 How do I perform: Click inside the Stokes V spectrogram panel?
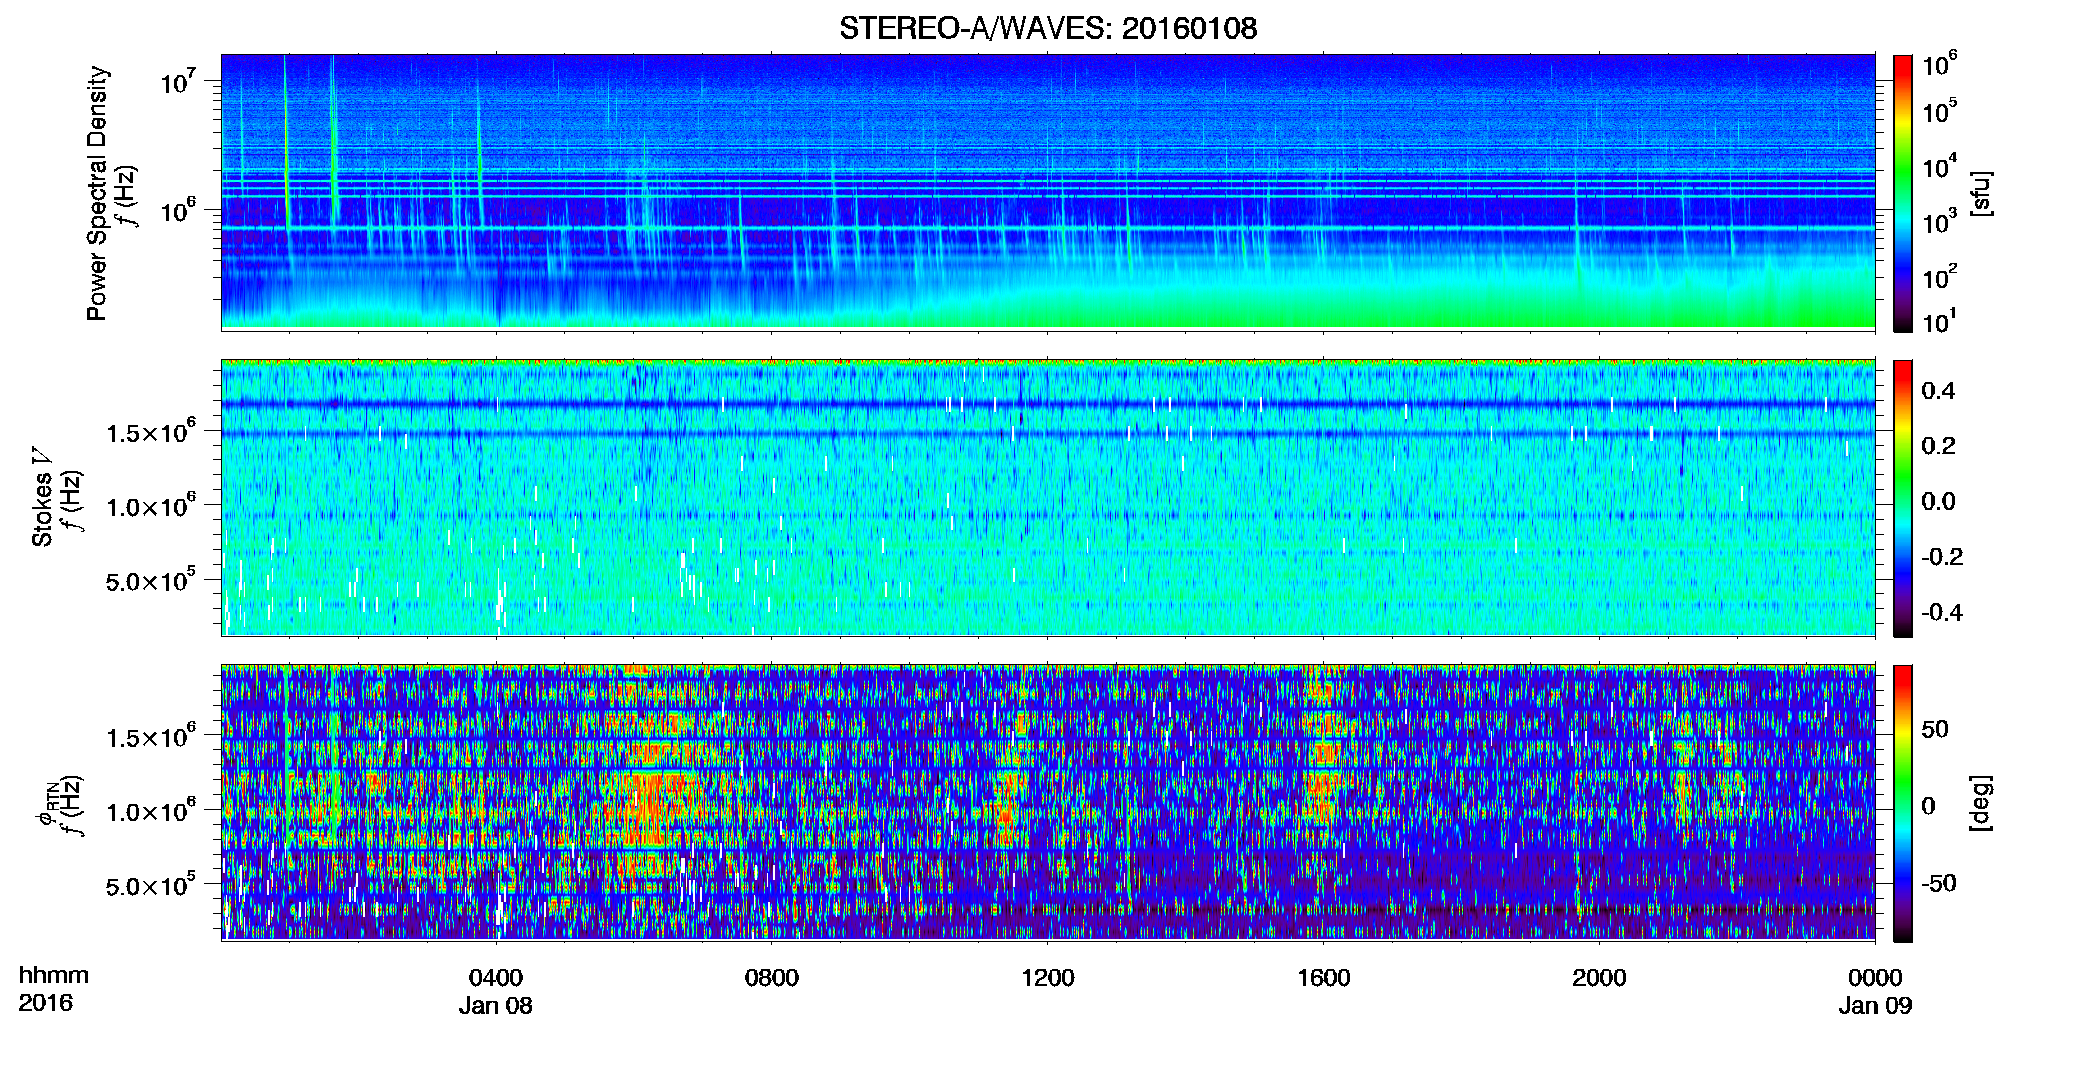click(1048, 497)
